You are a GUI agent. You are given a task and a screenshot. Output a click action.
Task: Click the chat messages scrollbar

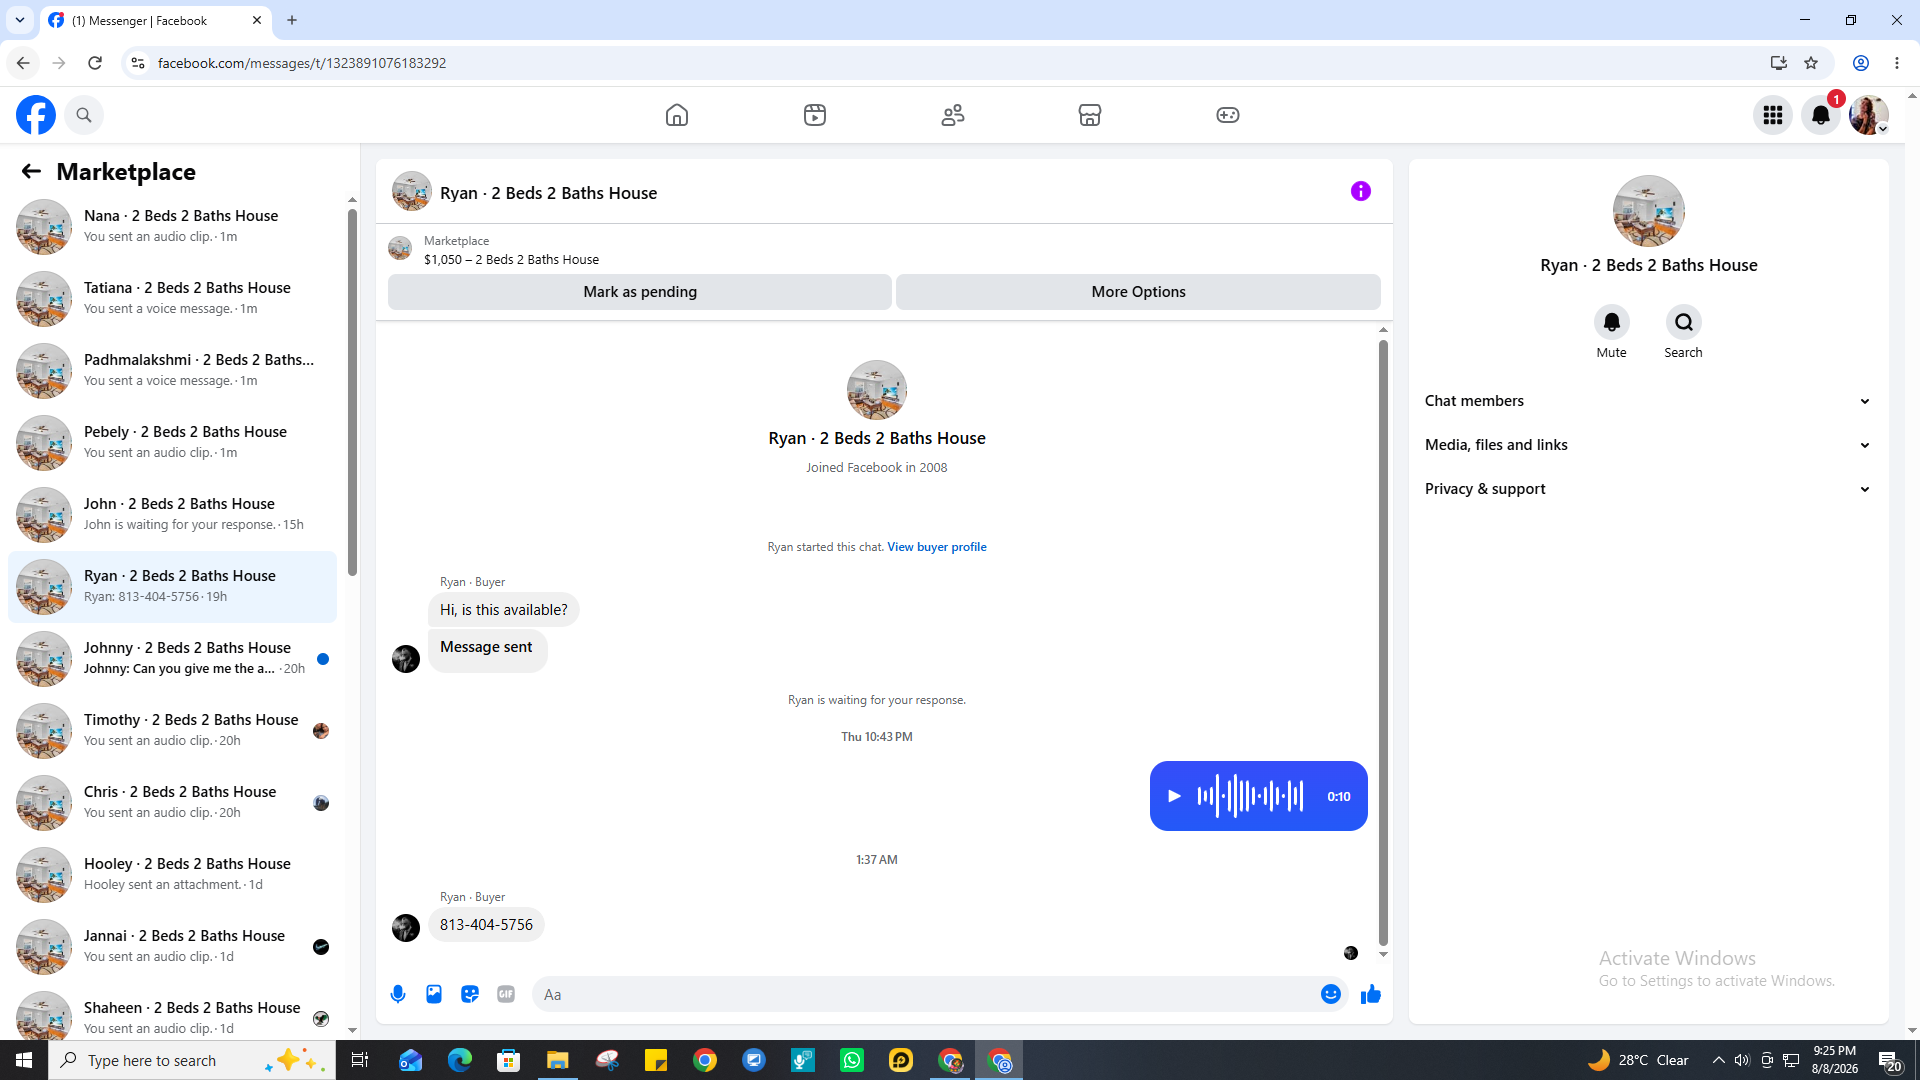(1383, 642)
